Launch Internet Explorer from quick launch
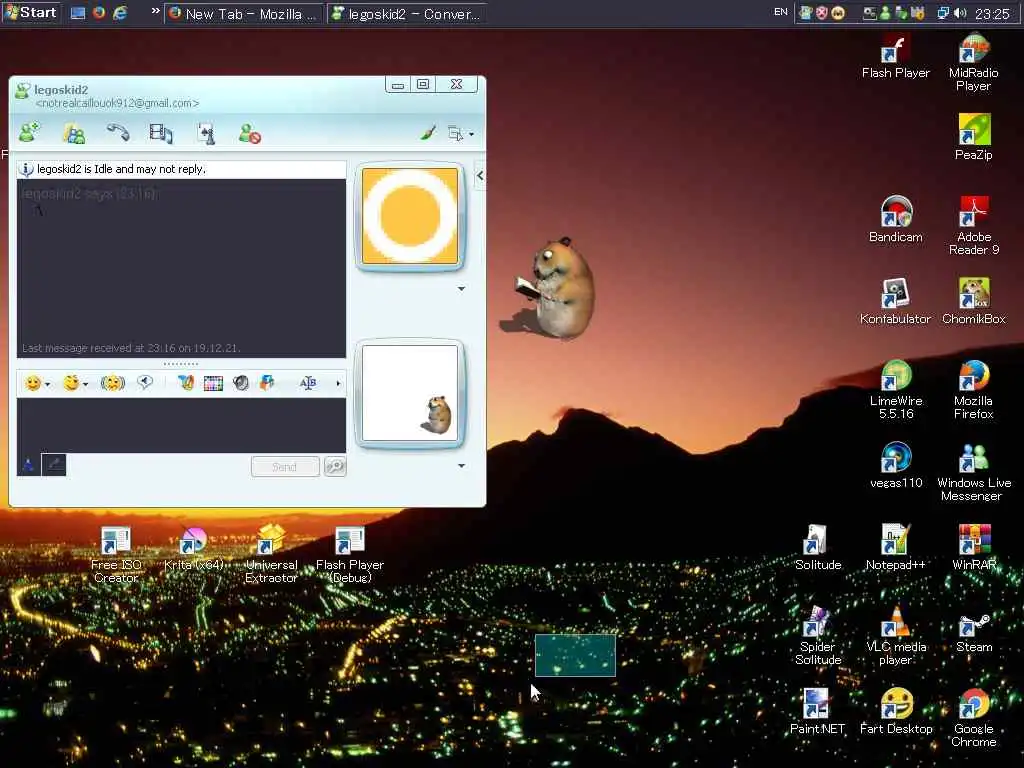Viewport: 1024px width, 768px height. (x=120, y=12)
